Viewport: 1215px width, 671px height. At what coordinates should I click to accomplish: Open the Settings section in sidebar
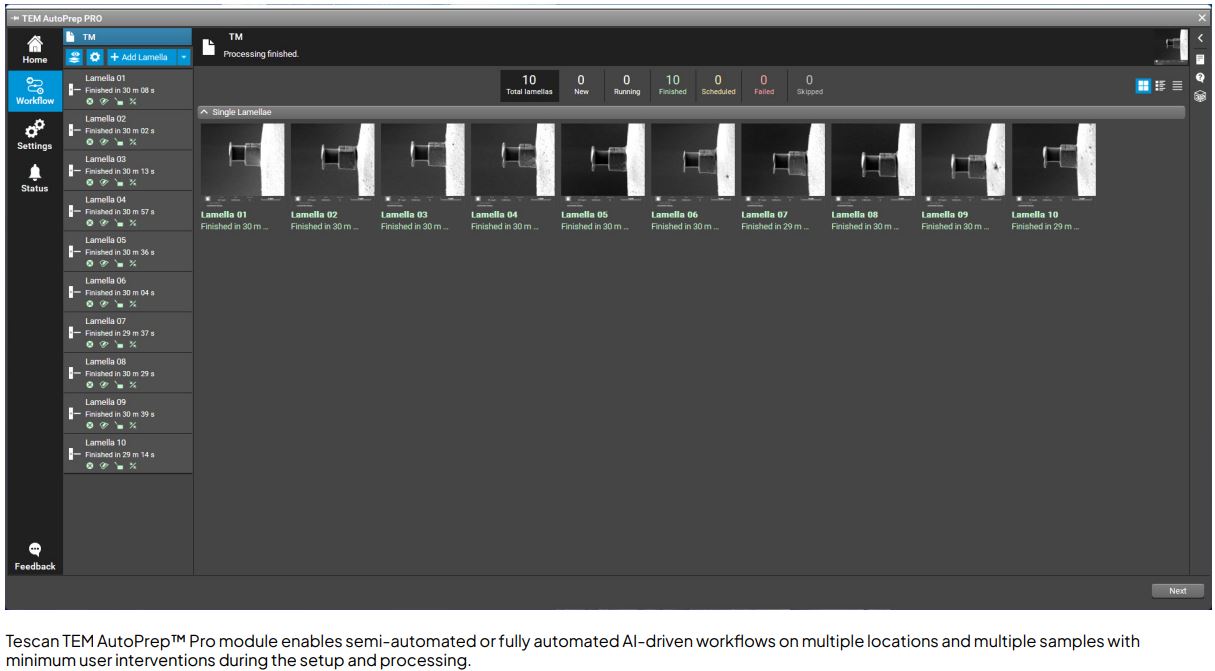tap(35, 134)
